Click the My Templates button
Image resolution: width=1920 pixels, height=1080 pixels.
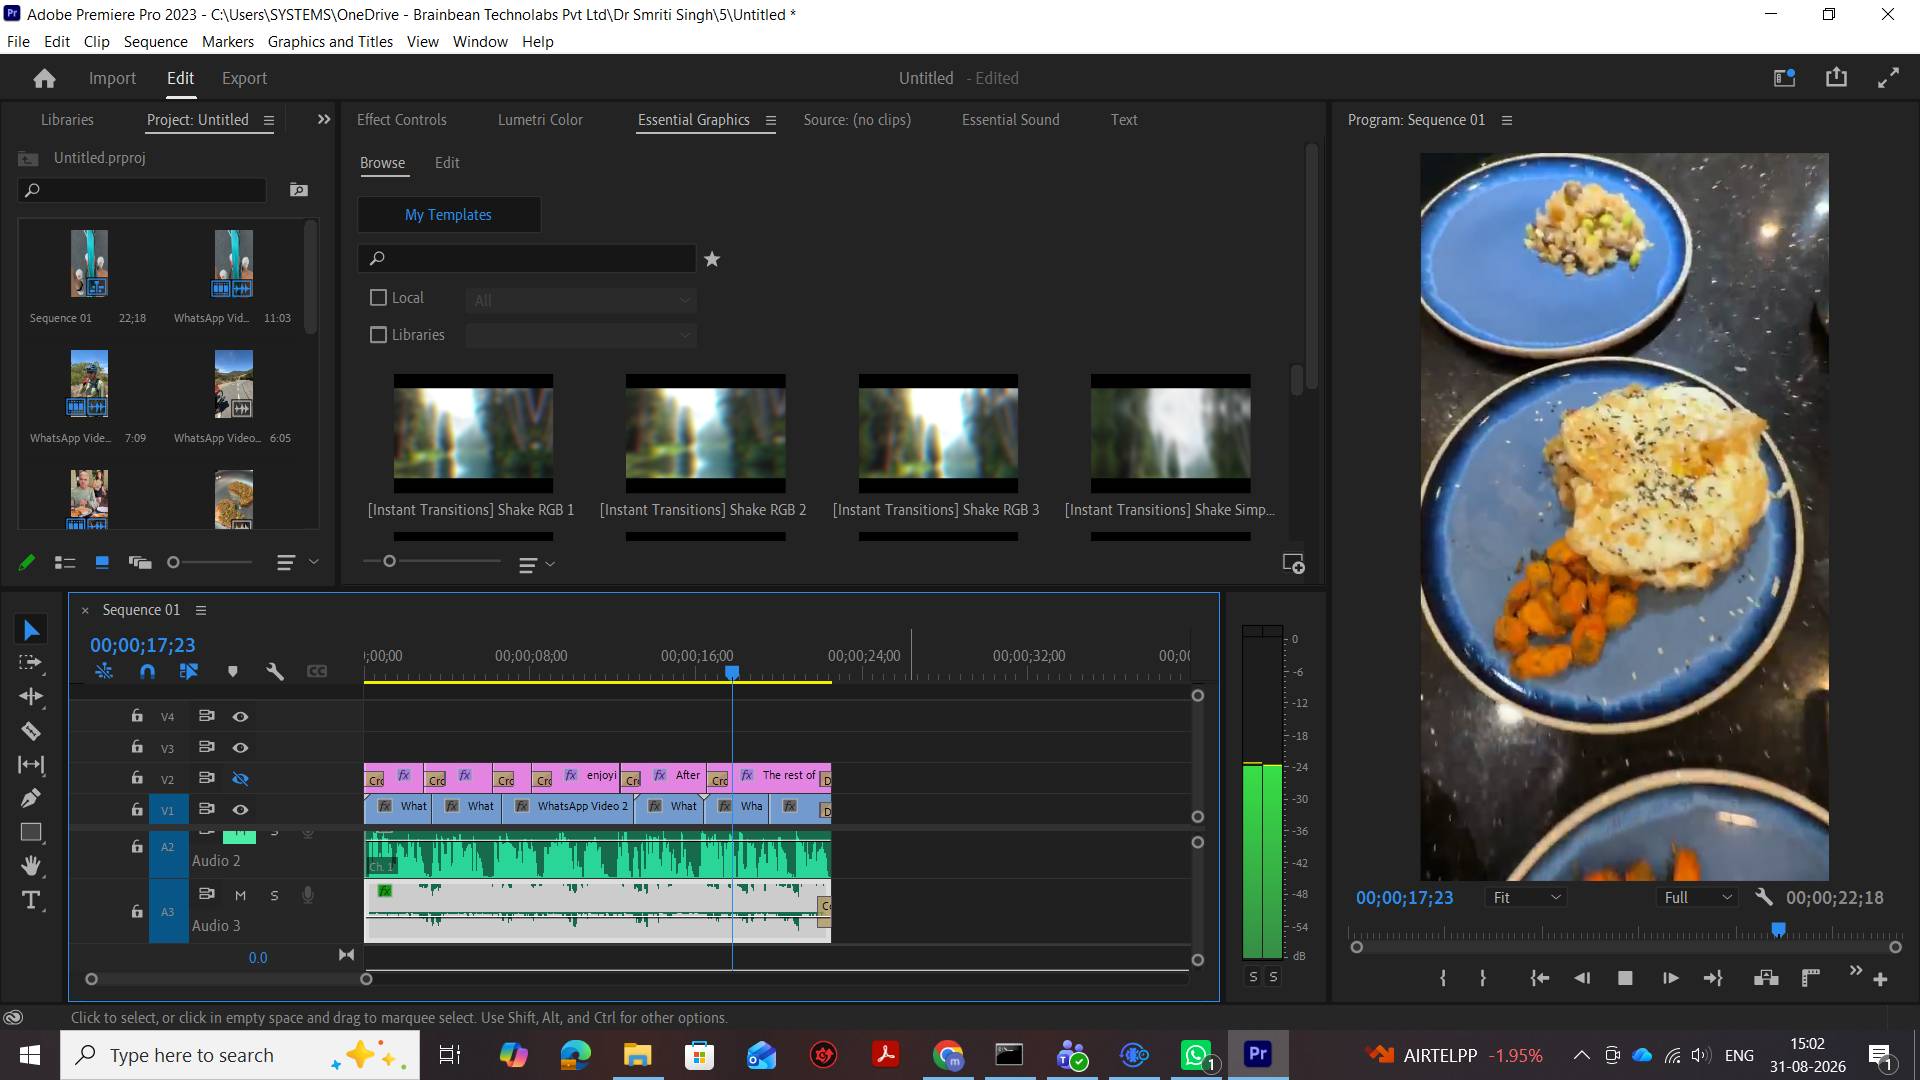[448, 215]
